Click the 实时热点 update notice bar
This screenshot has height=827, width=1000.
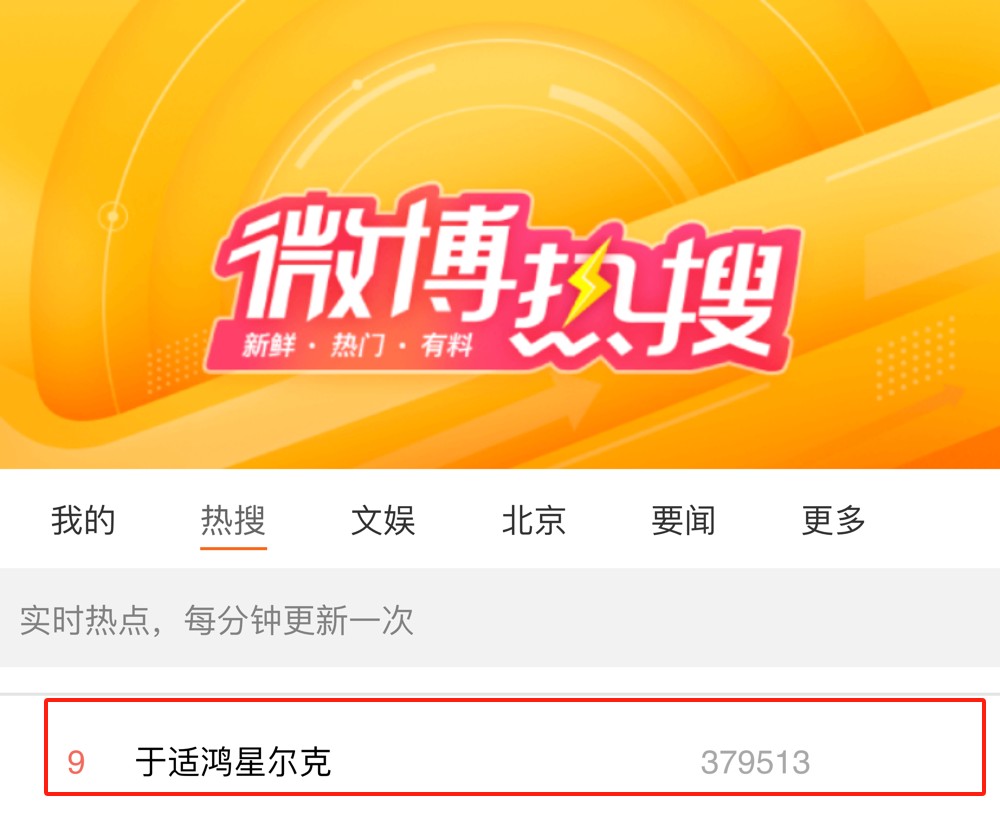tap(500, 618)
